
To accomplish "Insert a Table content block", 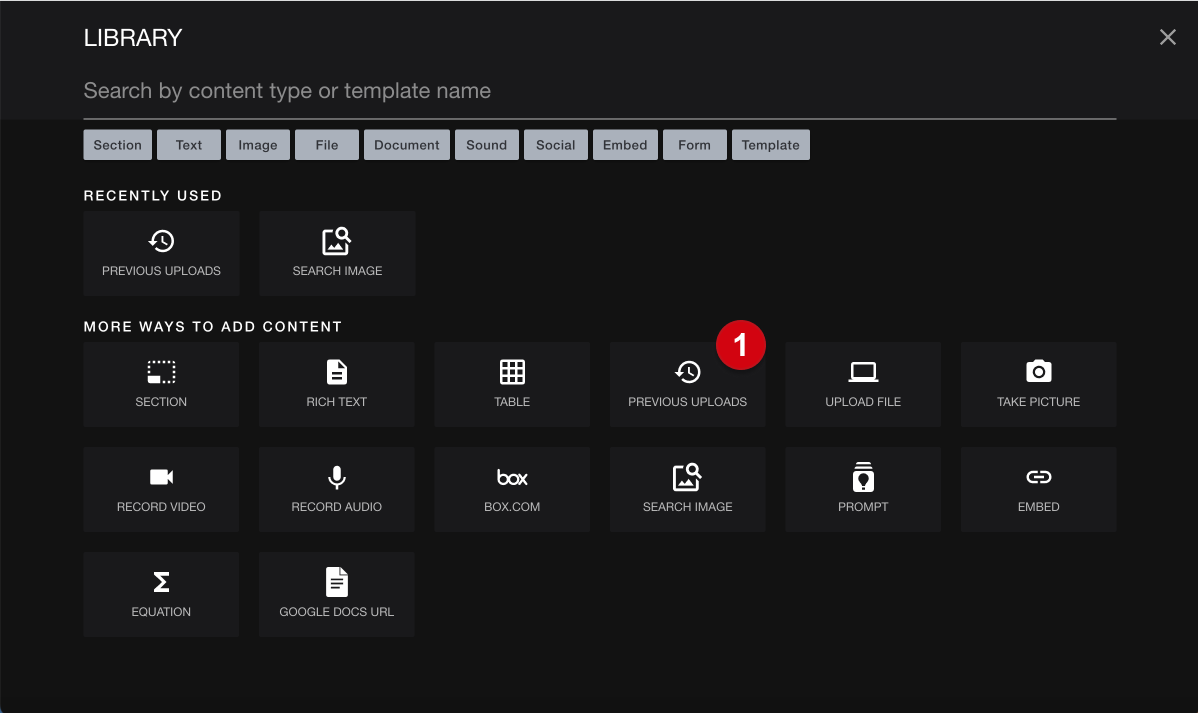I will [x=512, y=384].
